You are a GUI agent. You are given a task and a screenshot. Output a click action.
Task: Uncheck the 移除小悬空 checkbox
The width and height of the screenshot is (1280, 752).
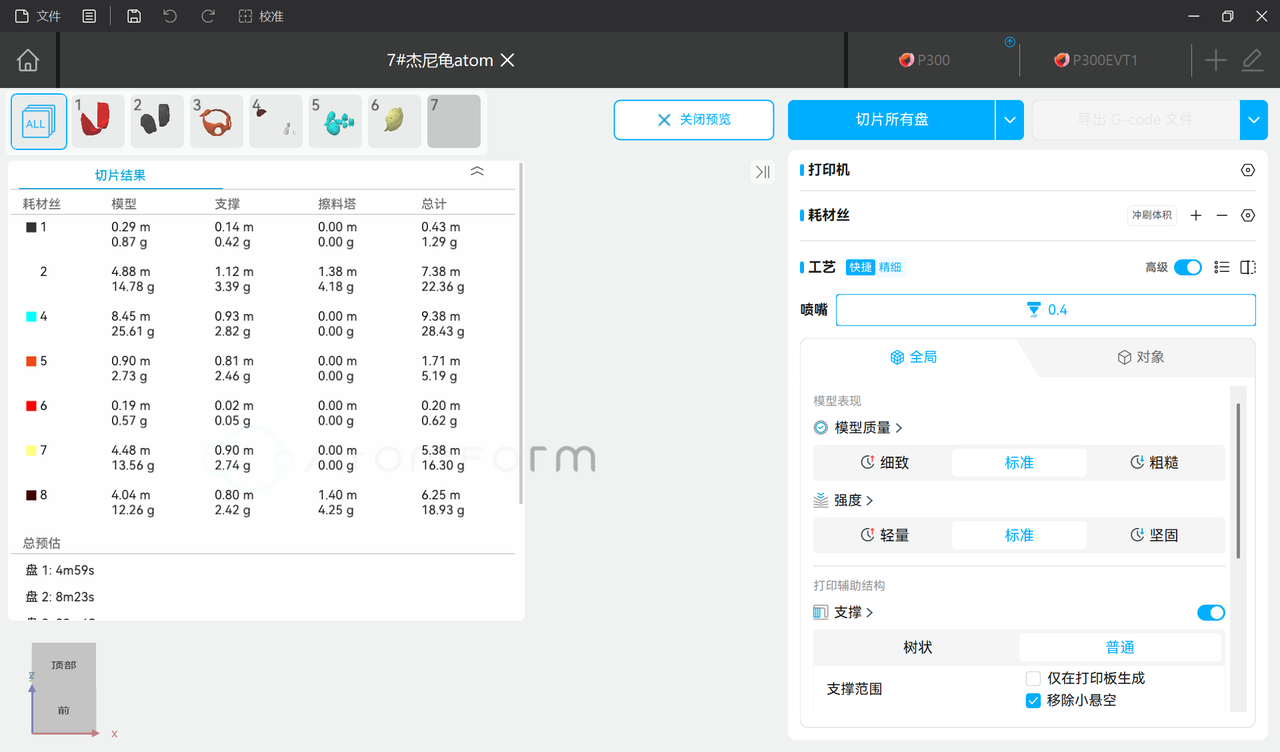[x=1034, y=700]
